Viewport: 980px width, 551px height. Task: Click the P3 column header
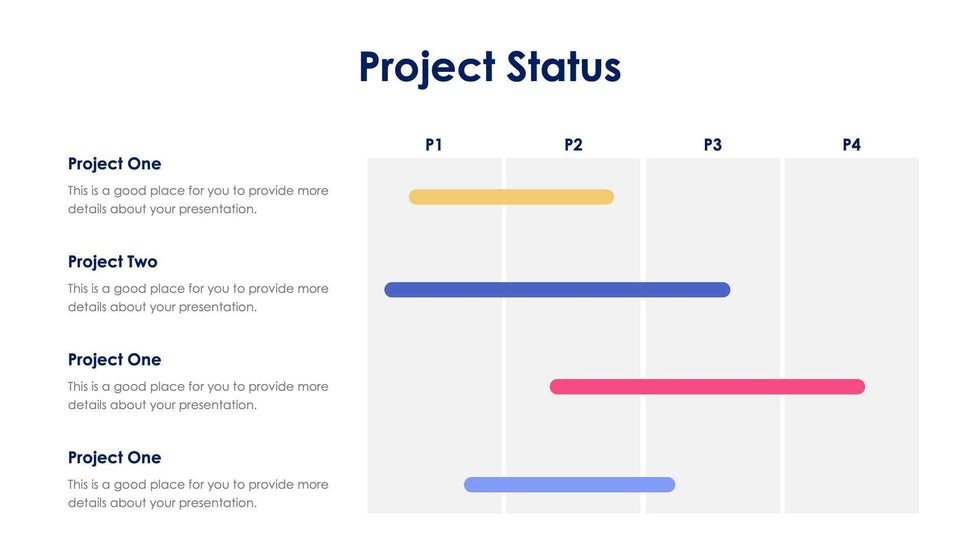pyautogui.click(x=712, y=145)
